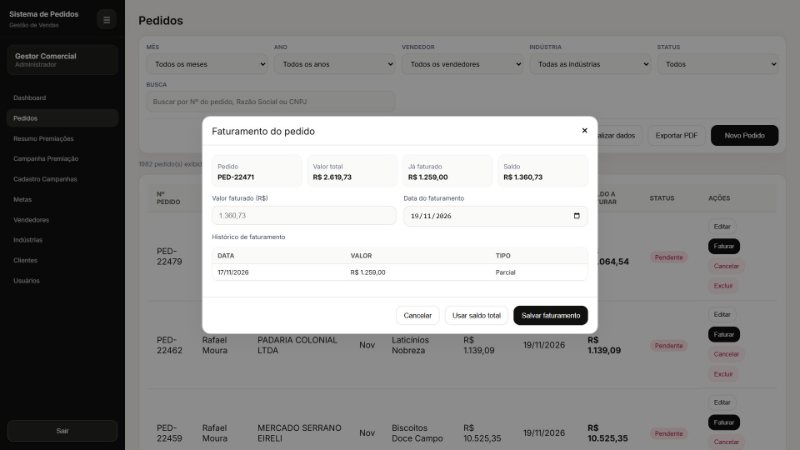Open the Vendedor dropdown filter
800x450 pixels.
pyautogui.click(x=462, y=64)
